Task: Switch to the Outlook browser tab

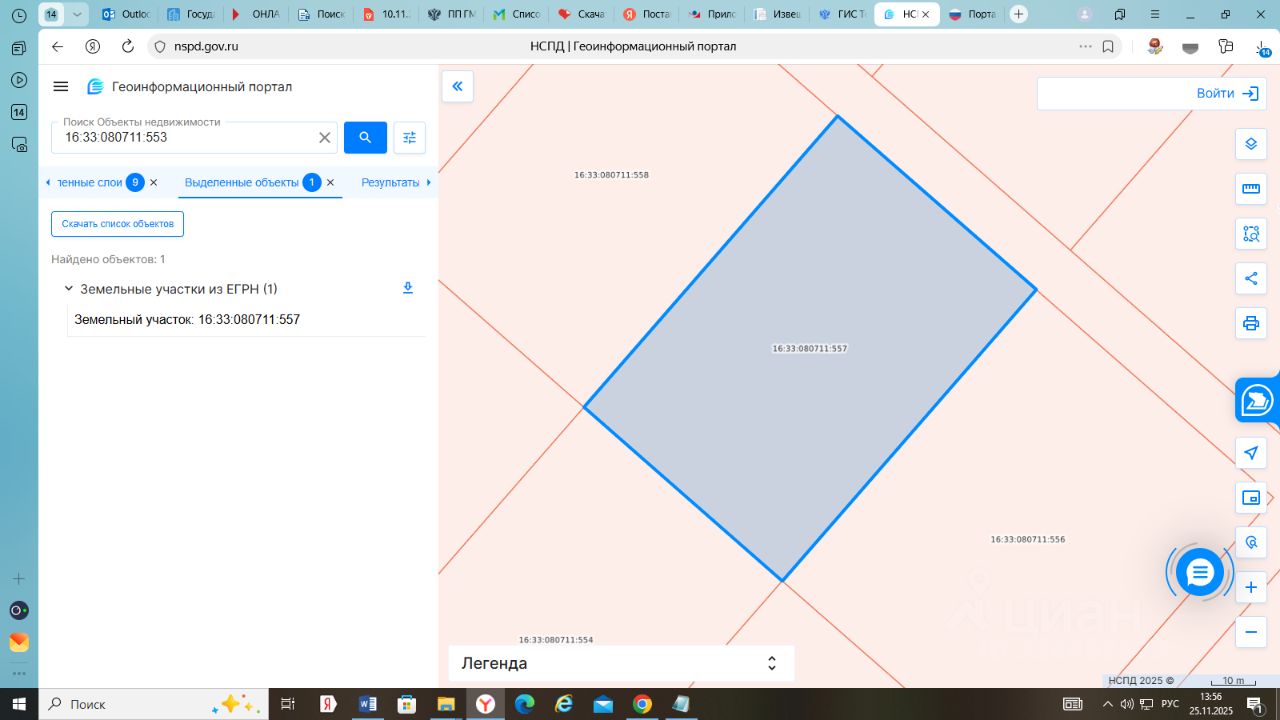Action: pos(126,14)
